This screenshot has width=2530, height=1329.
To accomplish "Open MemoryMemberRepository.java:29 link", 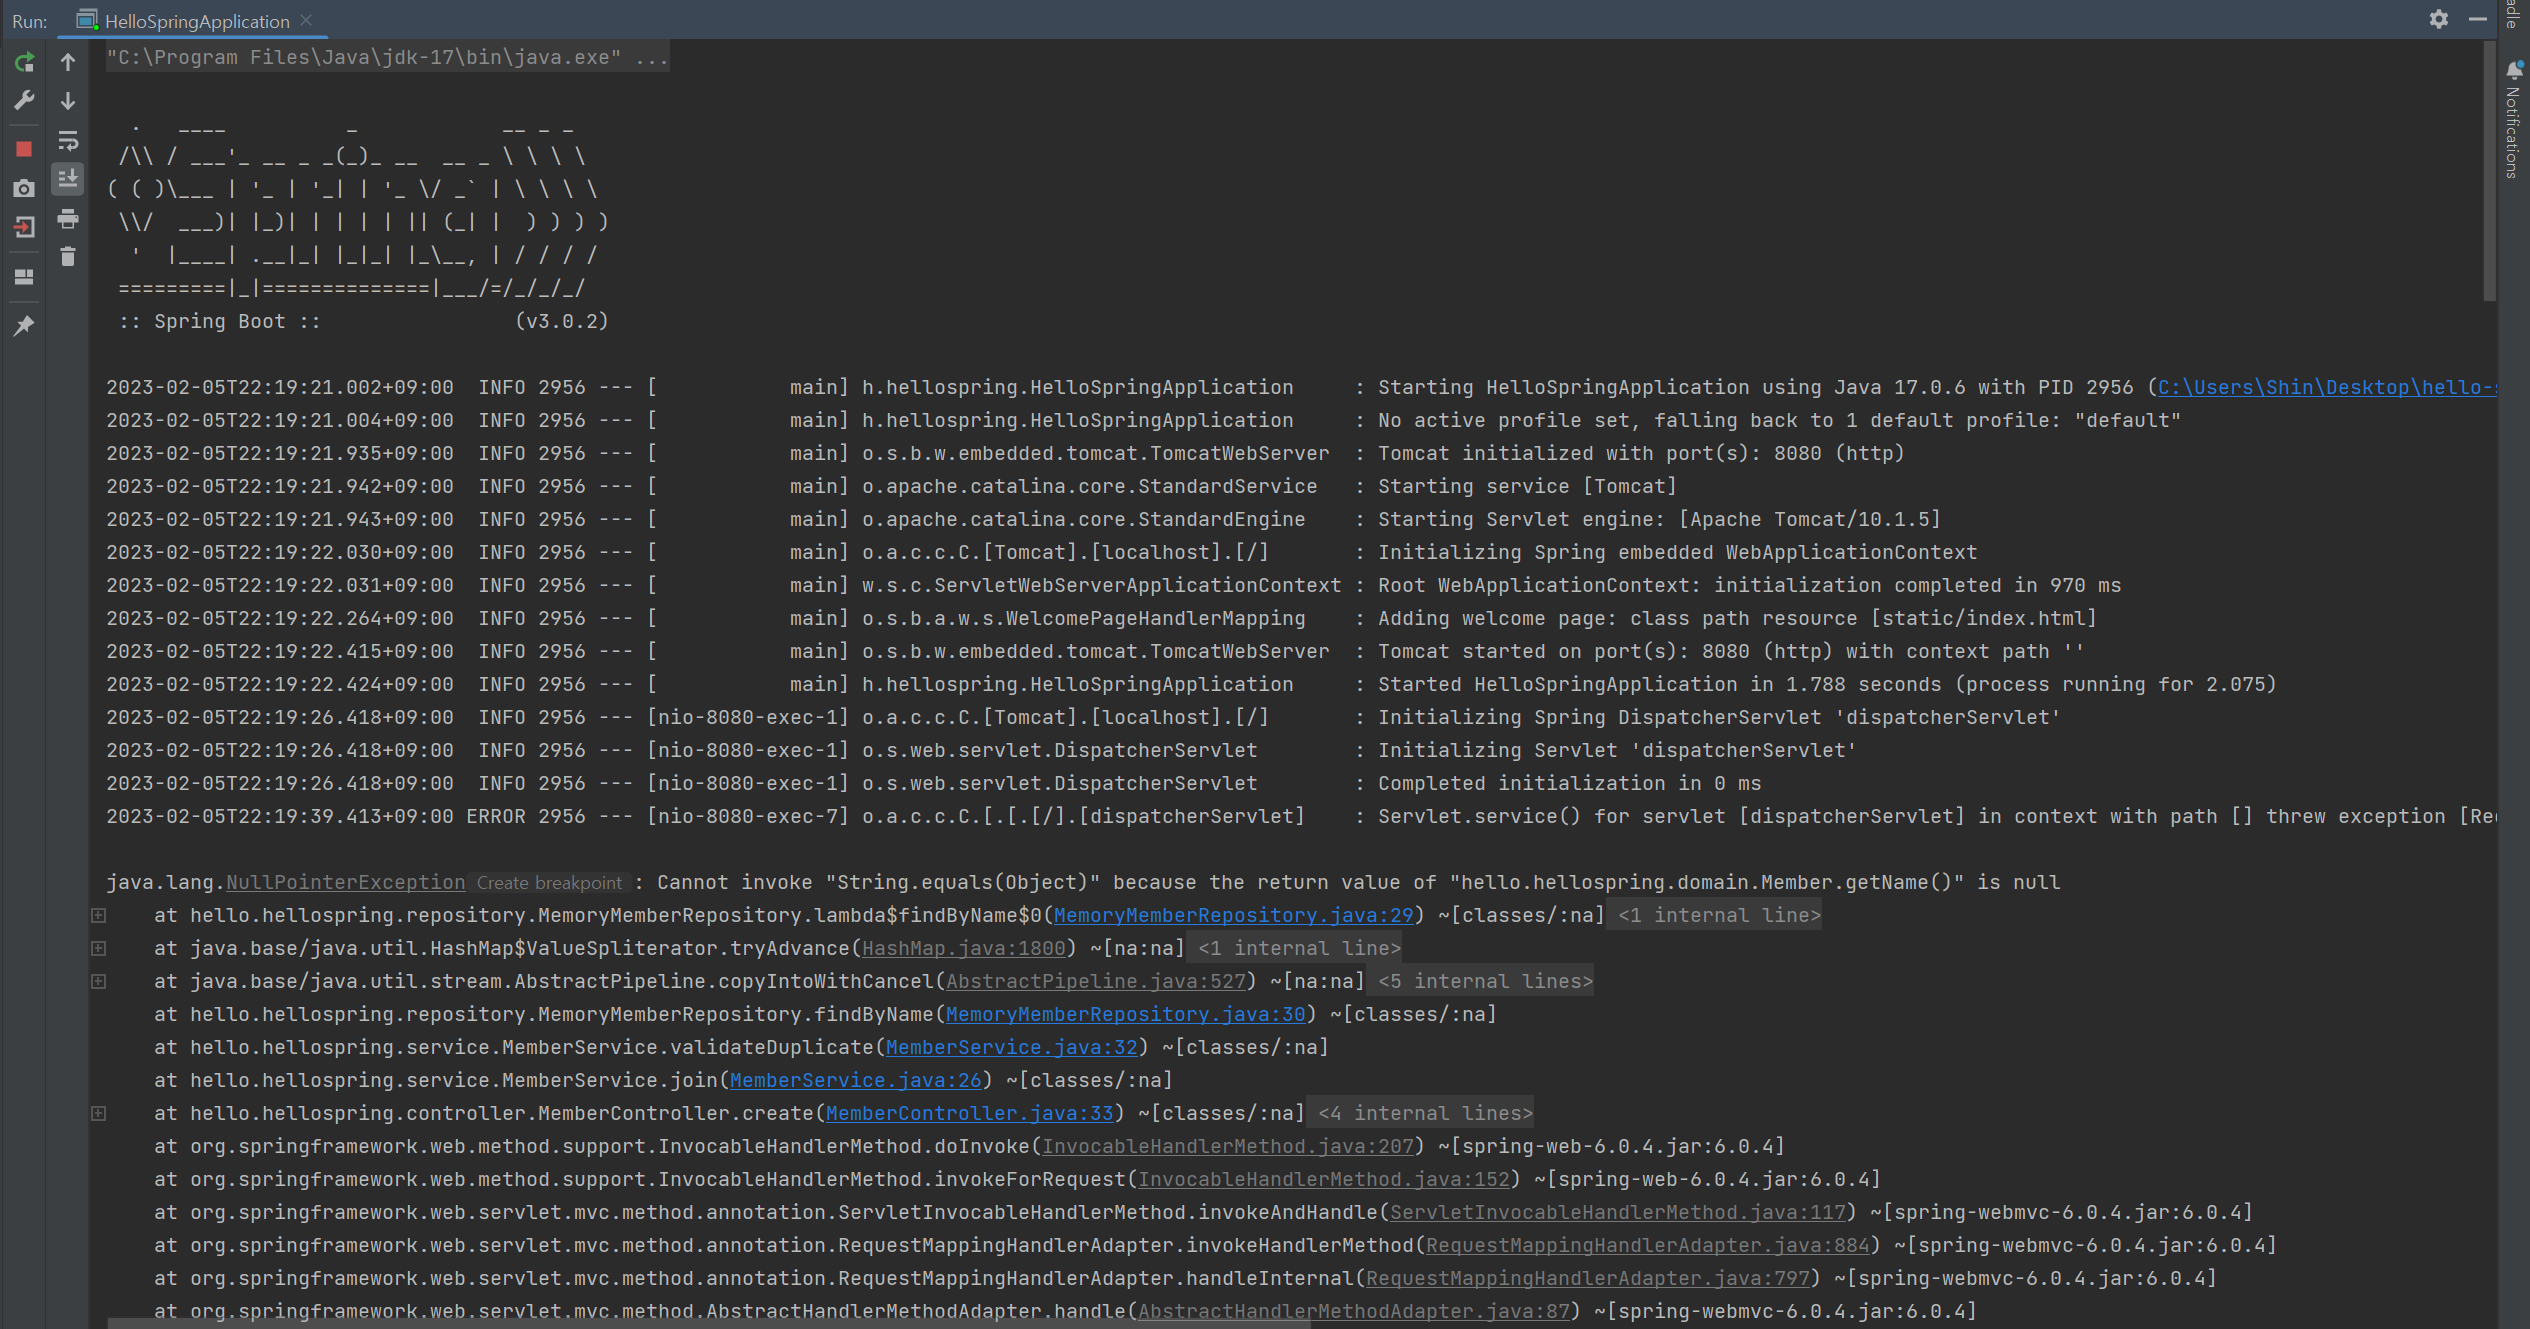I will point(1234,915).
